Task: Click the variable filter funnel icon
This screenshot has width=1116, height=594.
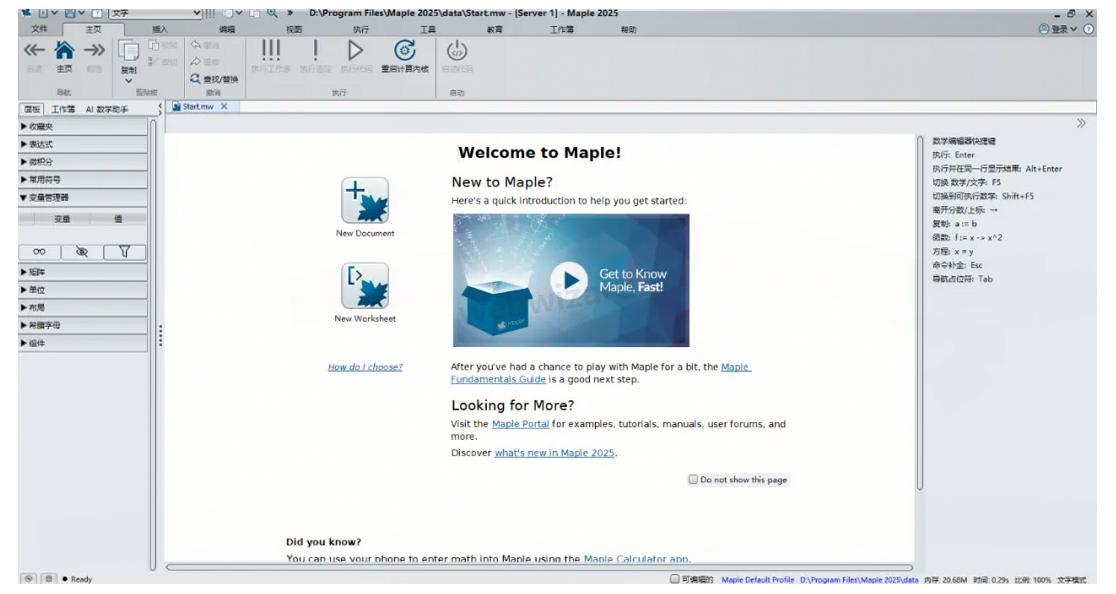Action: [x=124, y=251]
